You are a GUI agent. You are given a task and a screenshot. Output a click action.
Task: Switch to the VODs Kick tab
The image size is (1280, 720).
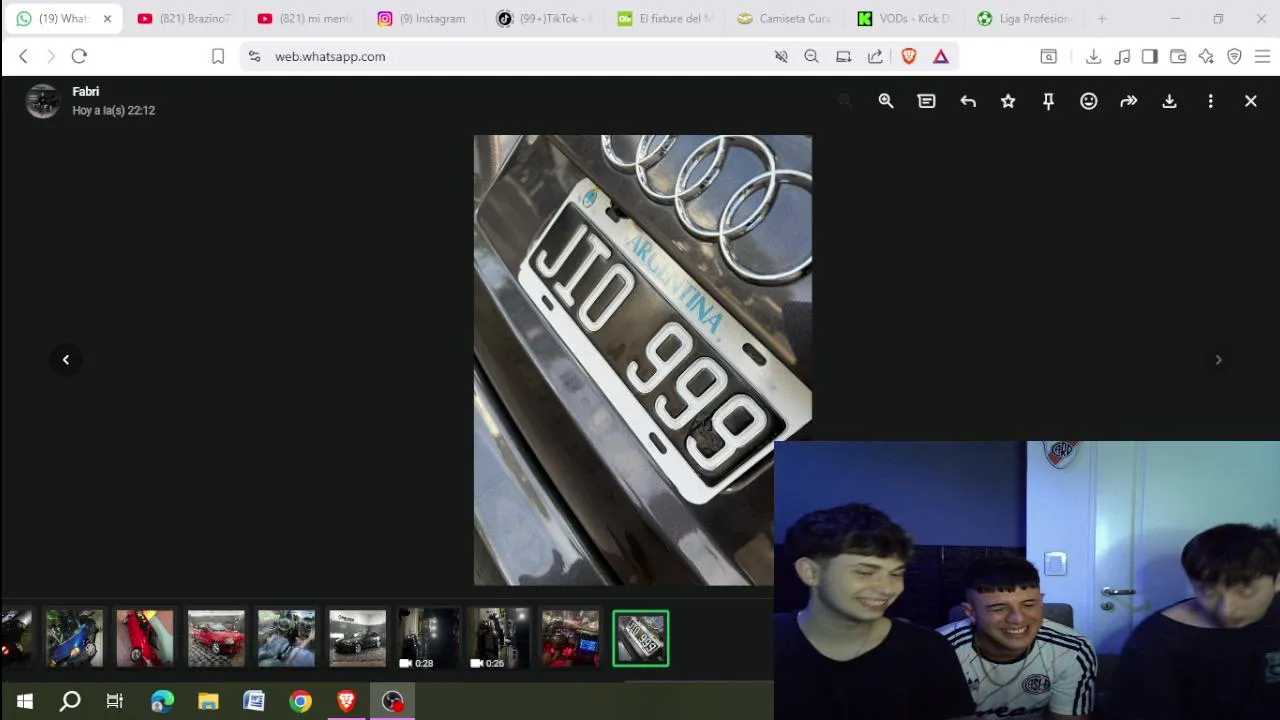click(905, 19)
